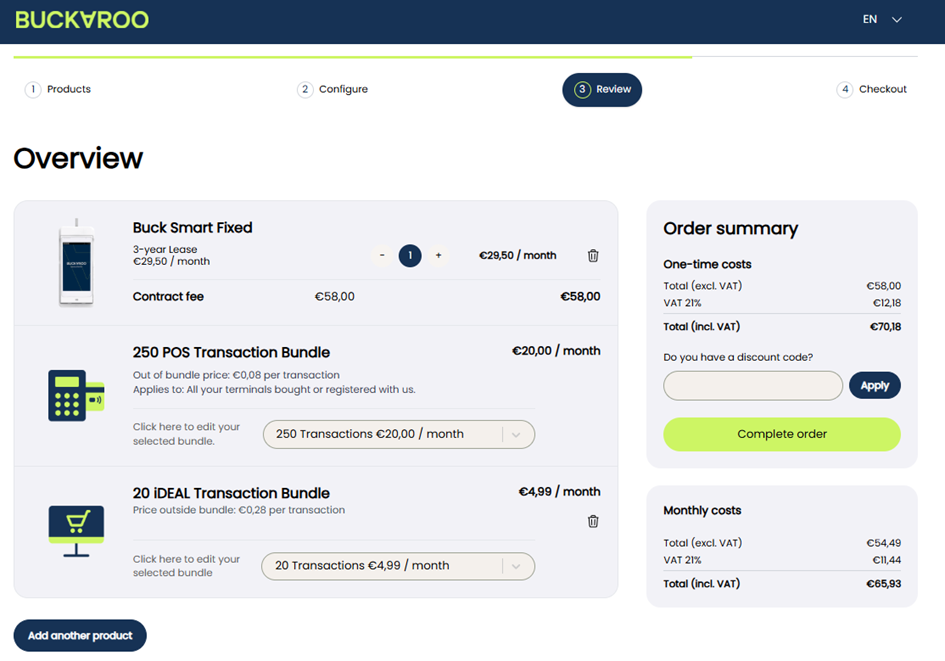Click the 'Do you have a discount code?' text
945x661 pixels.
coord(738,357)
